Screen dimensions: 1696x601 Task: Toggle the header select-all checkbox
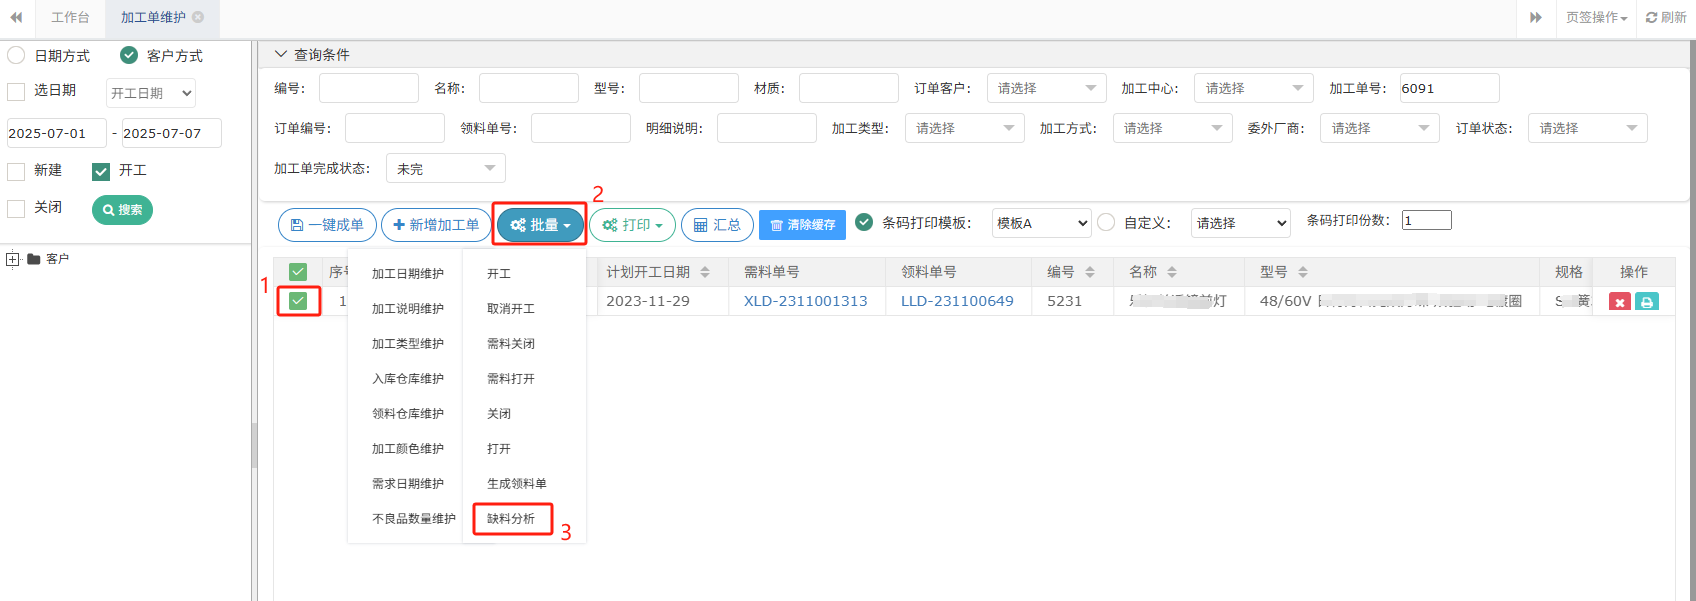[x=298, y=272]
